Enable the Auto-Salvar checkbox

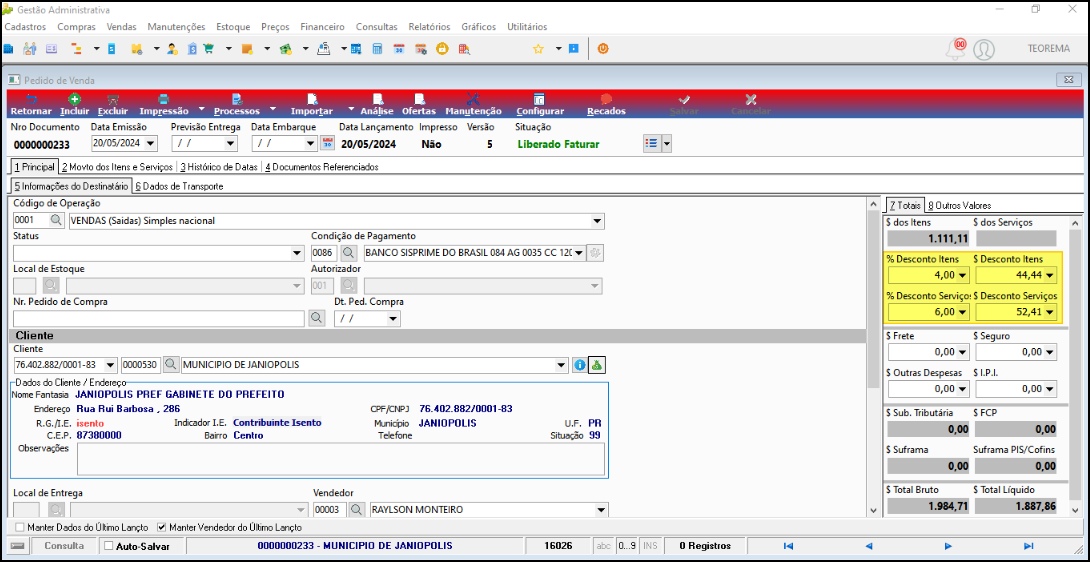108,546
